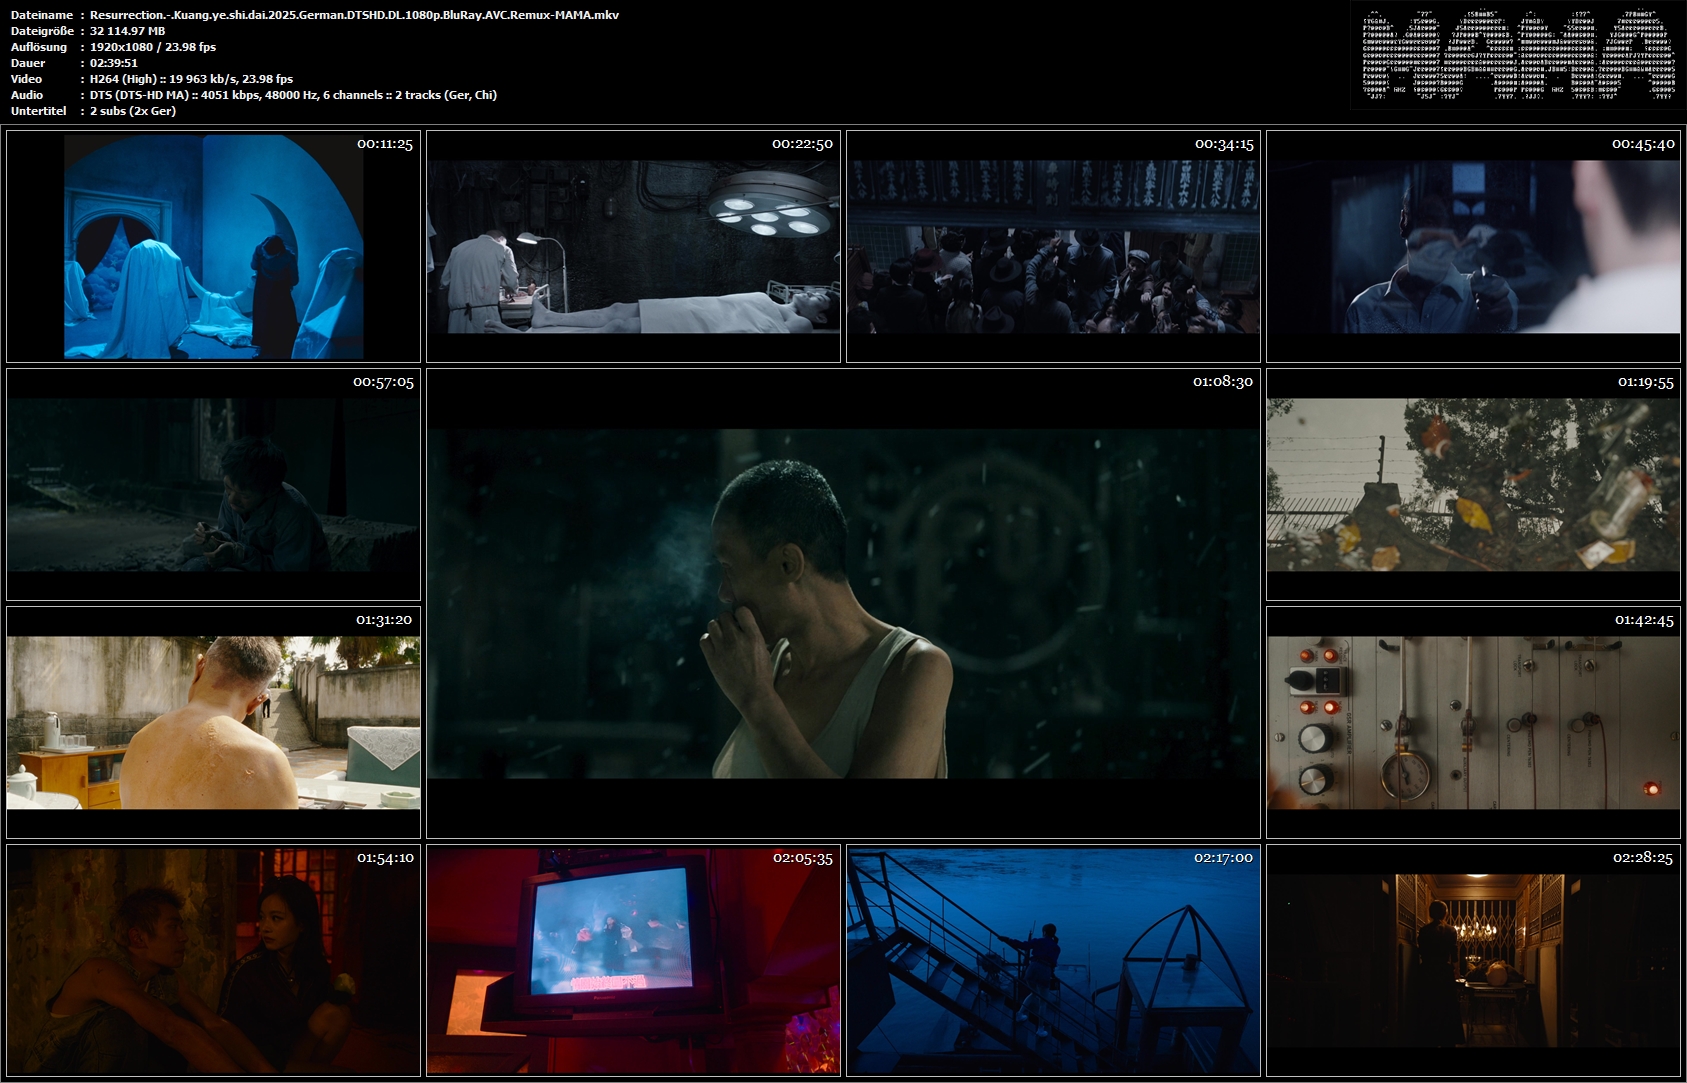Click the resolution value 1920x1080 / 23.98 fps
The height and width of the screenshot is (1083, 1687).
pos(153,47)
